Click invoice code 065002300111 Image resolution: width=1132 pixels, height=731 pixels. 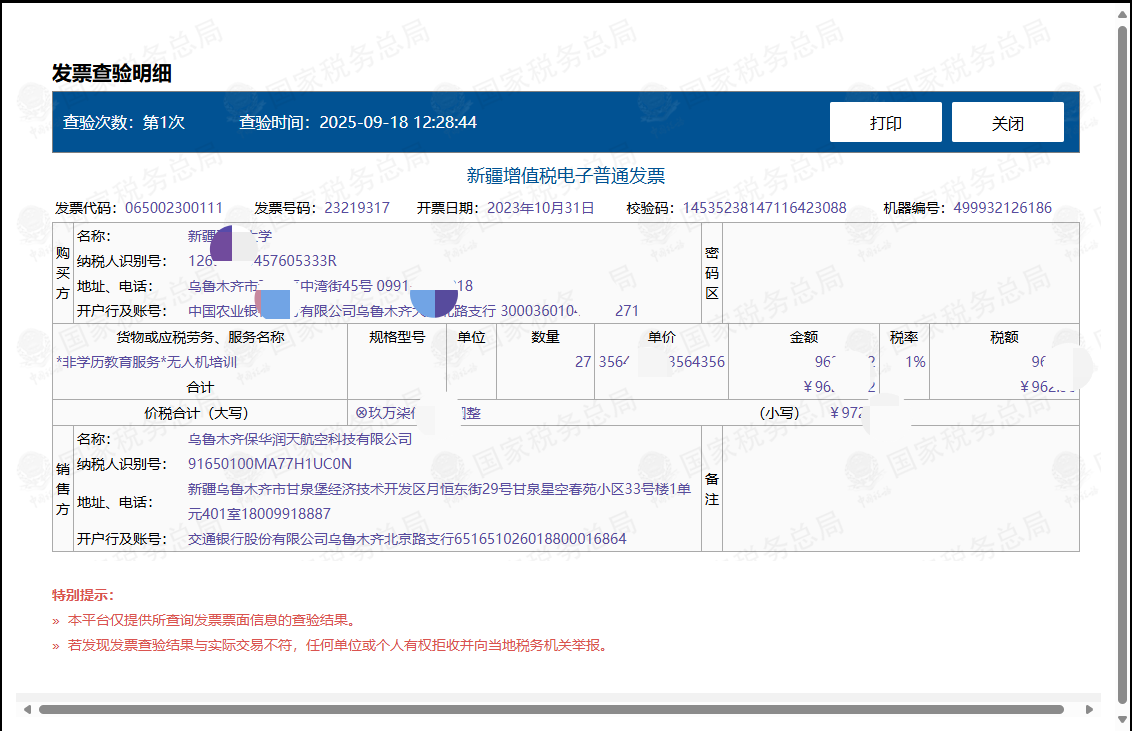pyautogui.click(x=174, y=208)
